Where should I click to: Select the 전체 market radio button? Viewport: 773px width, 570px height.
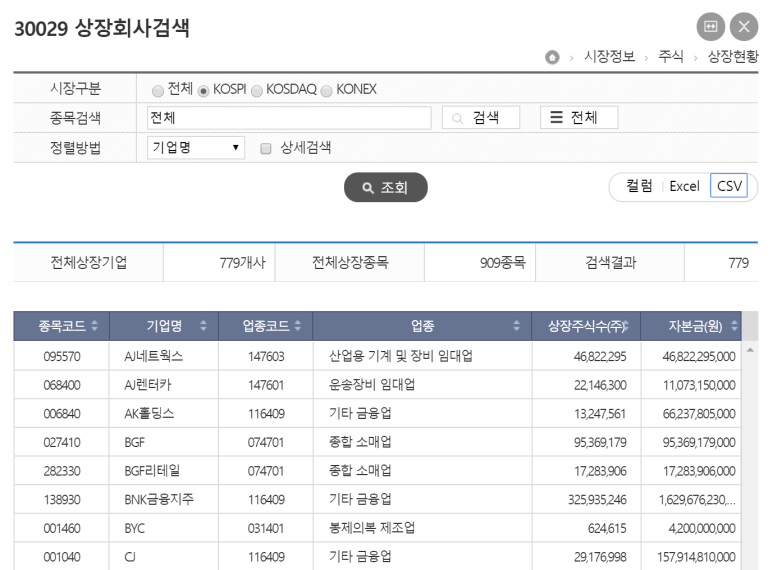pos(158,91)
